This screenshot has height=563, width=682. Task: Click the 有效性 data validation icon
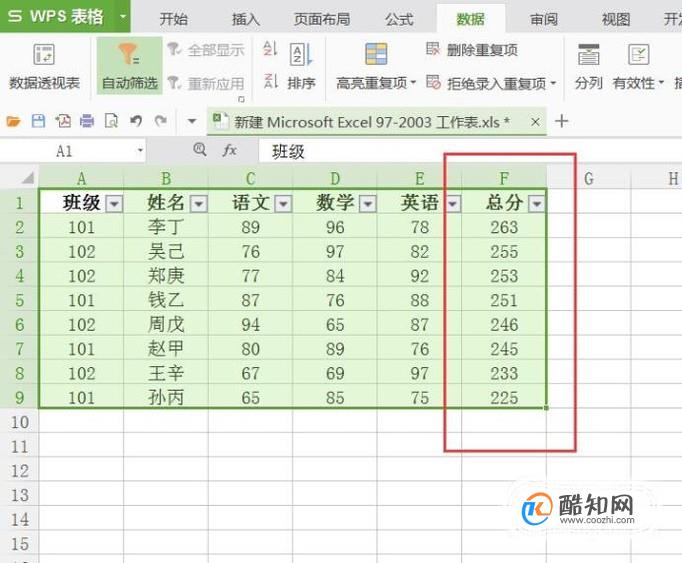638,54
